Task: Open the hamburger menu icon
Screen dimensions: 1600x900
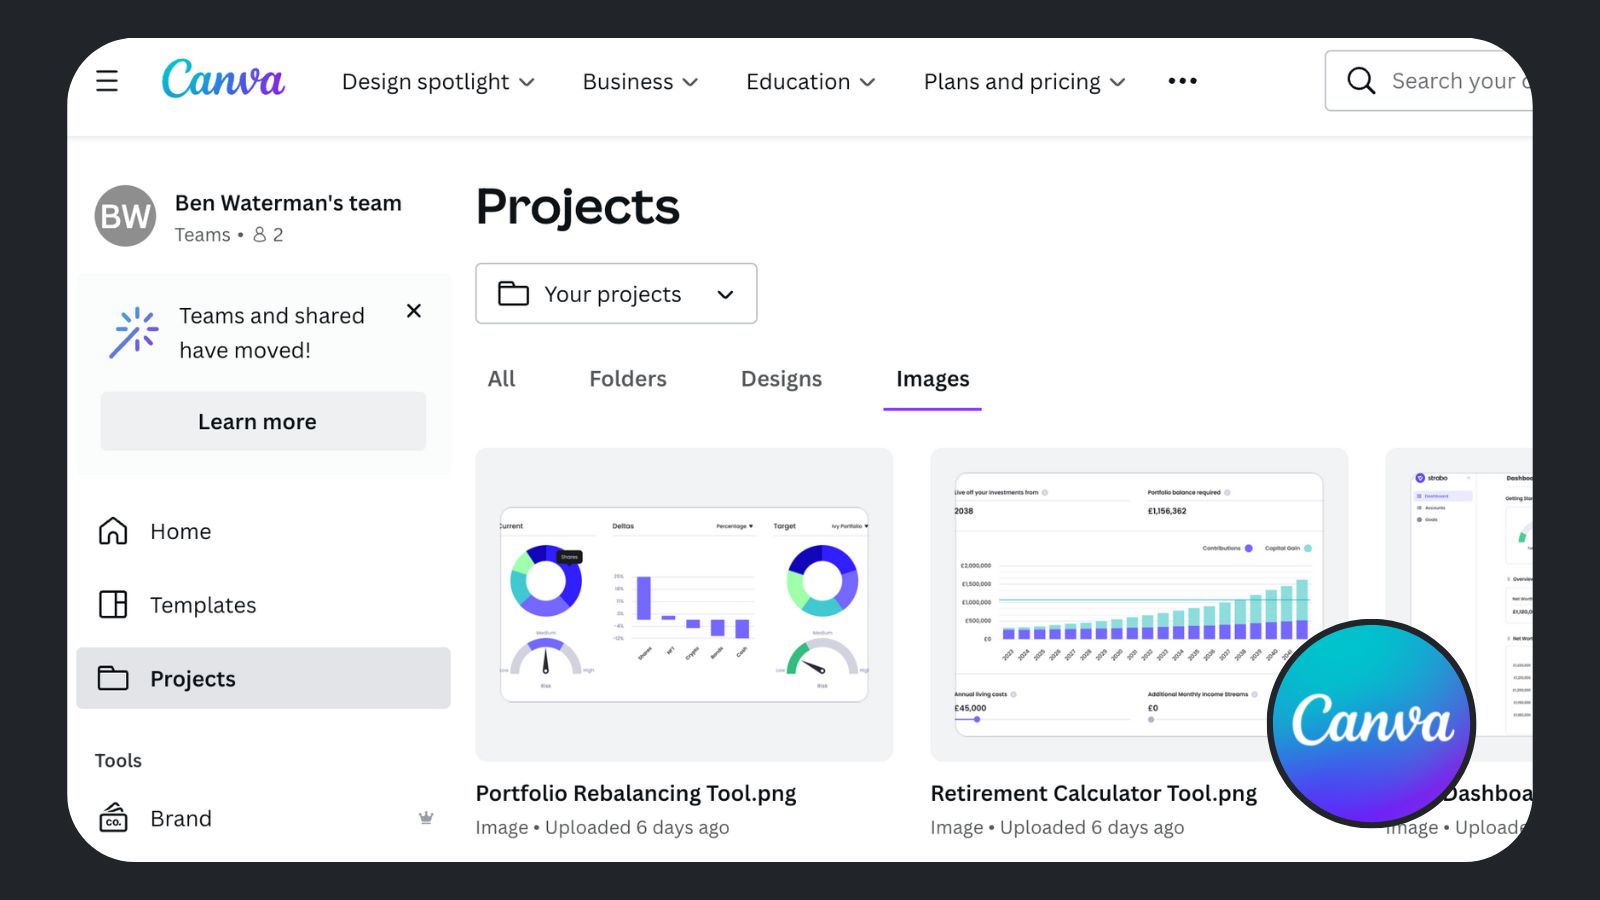Action: tap(107, 81)
